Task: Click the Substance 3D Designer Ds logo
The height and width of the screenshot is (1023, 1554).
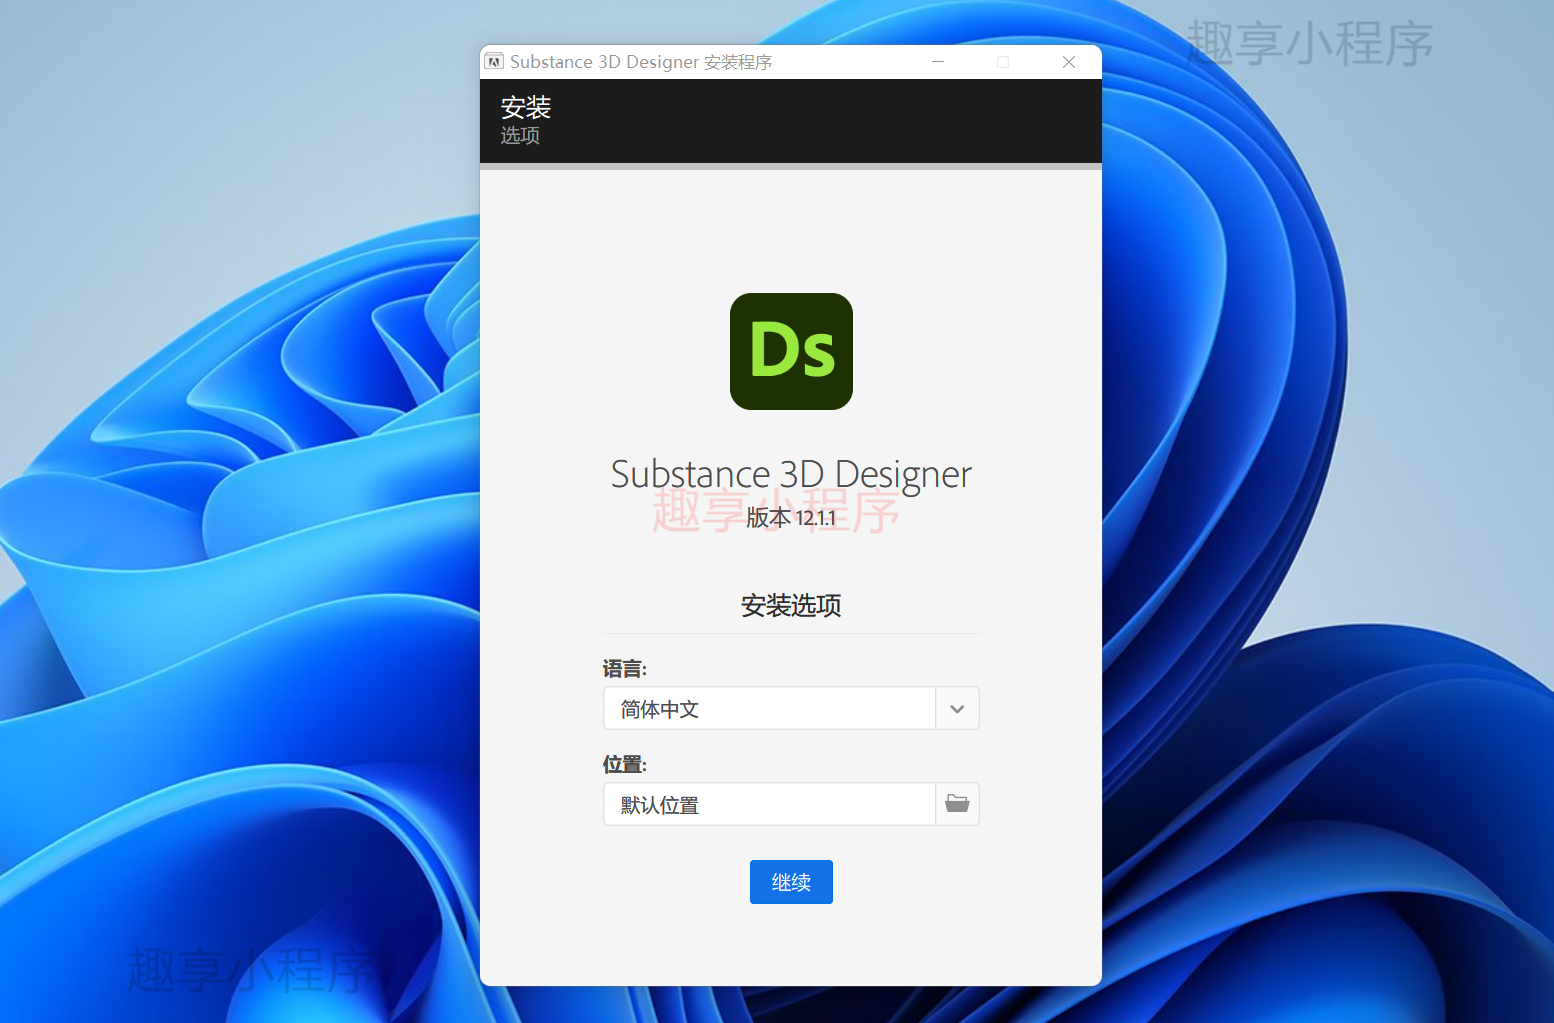Action: pyautogui.click(x=791, y=351)
